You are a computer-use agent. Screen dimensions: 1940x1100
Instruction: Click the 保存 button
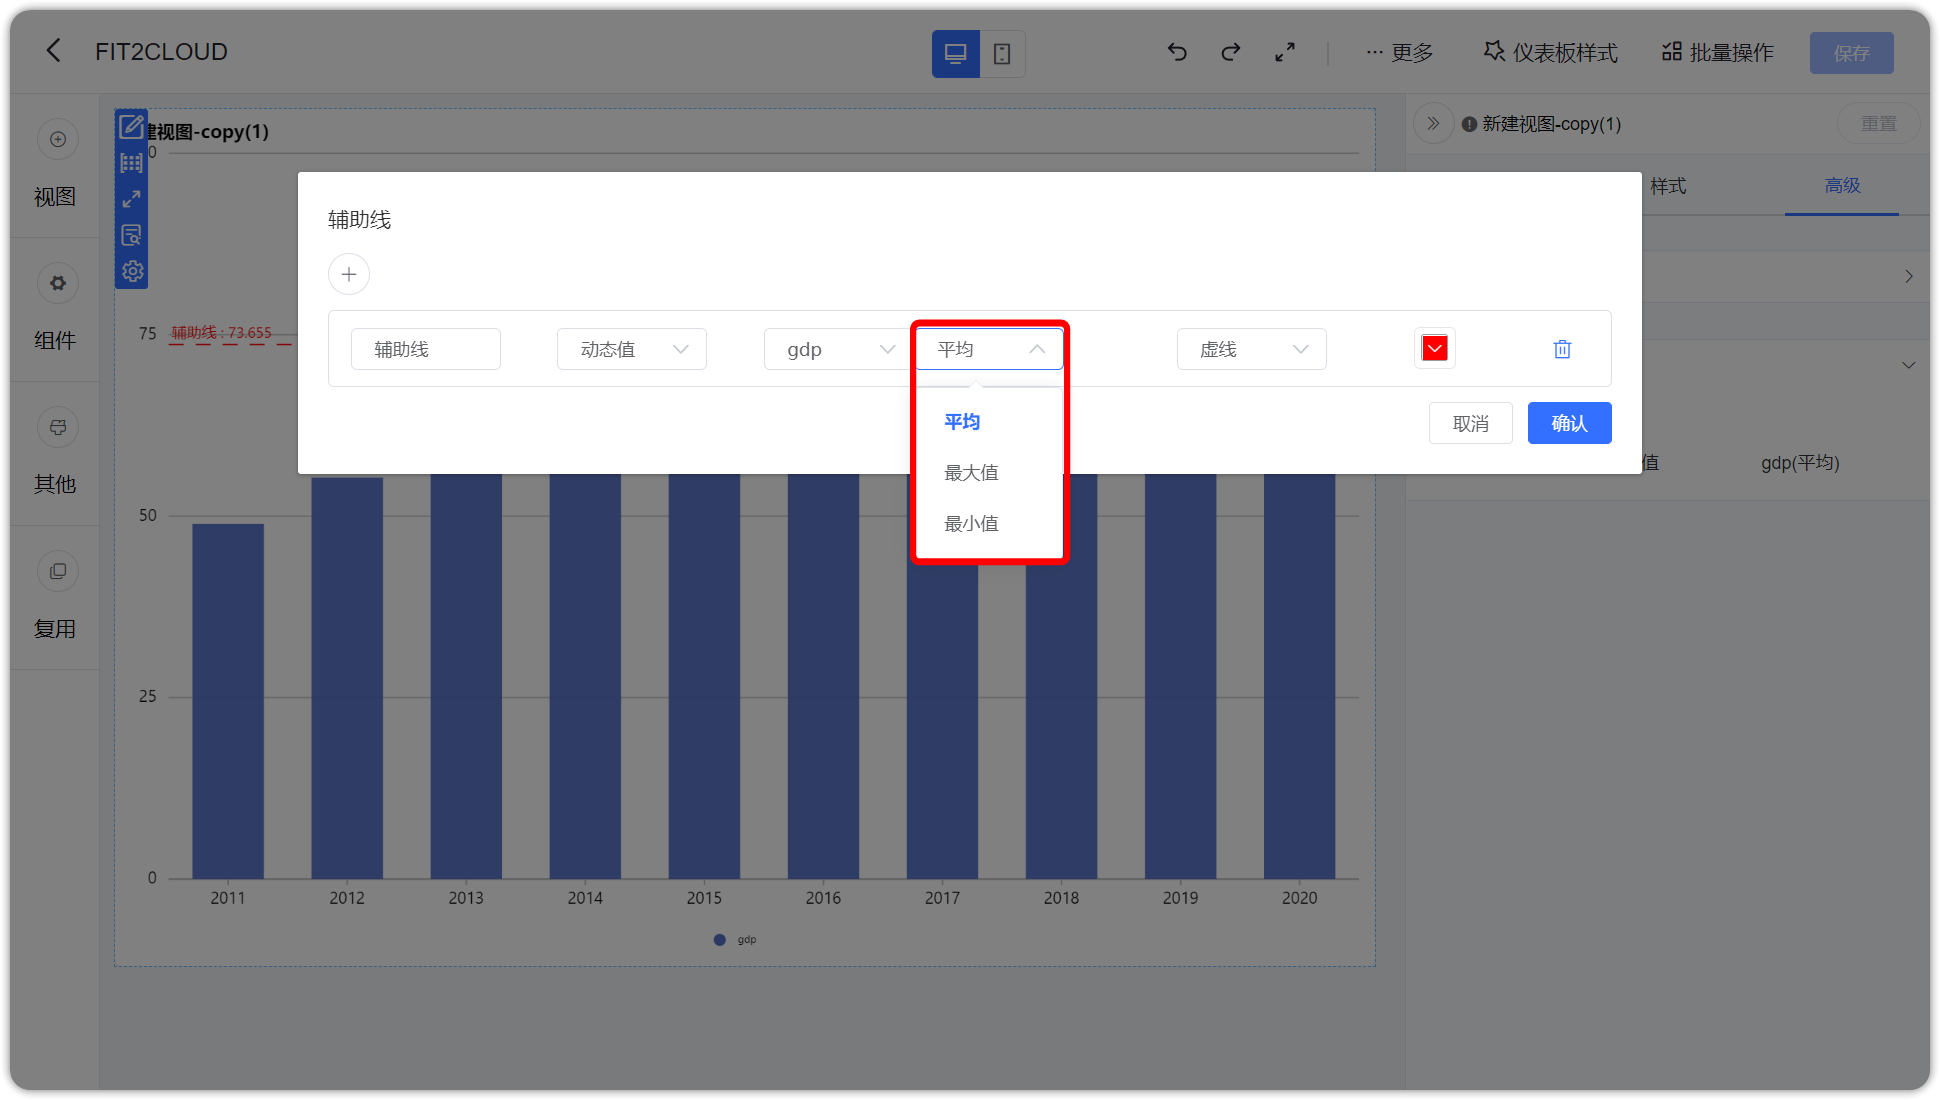(x=1851, y=53)
